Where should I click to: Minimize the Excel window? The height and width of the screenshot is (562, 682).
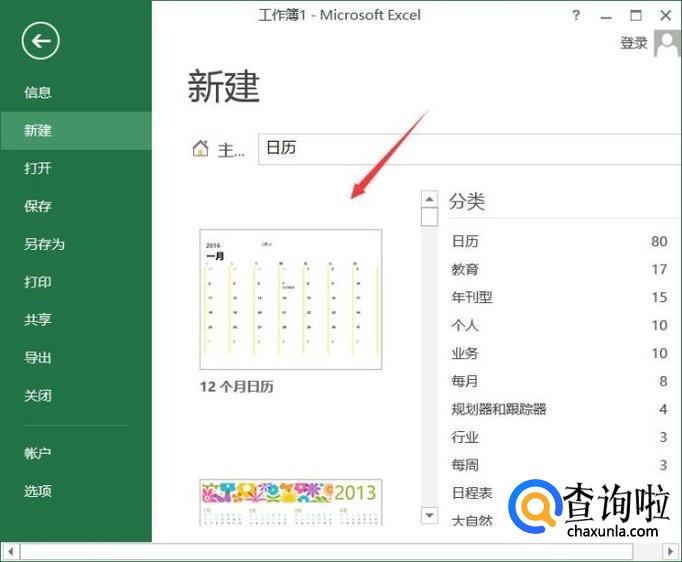(606, 17)
